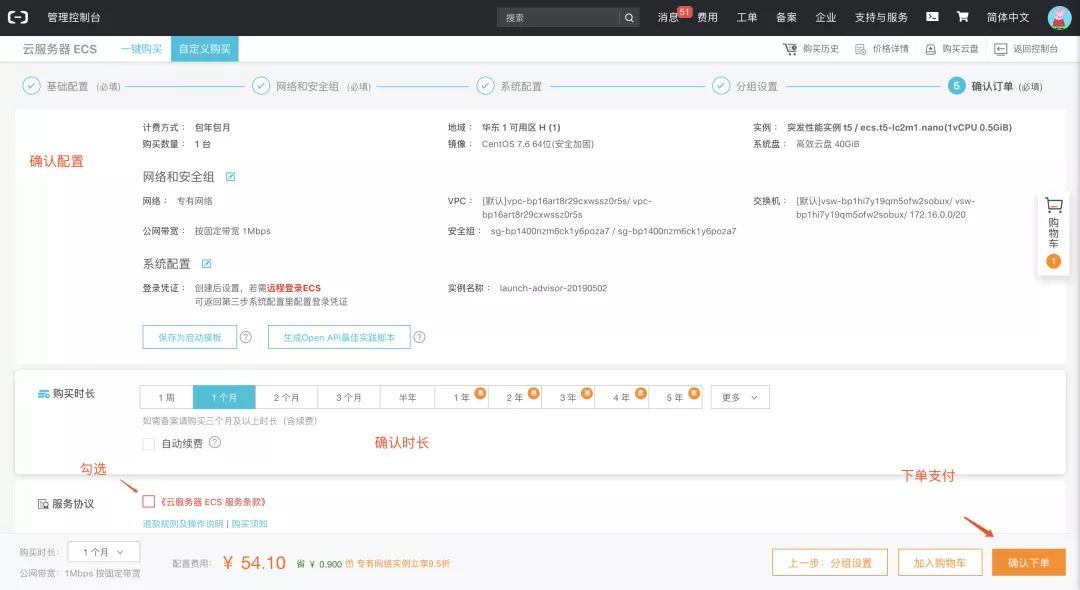
Task: Select 3个月 purchase duration
Action: click(349, 397)
